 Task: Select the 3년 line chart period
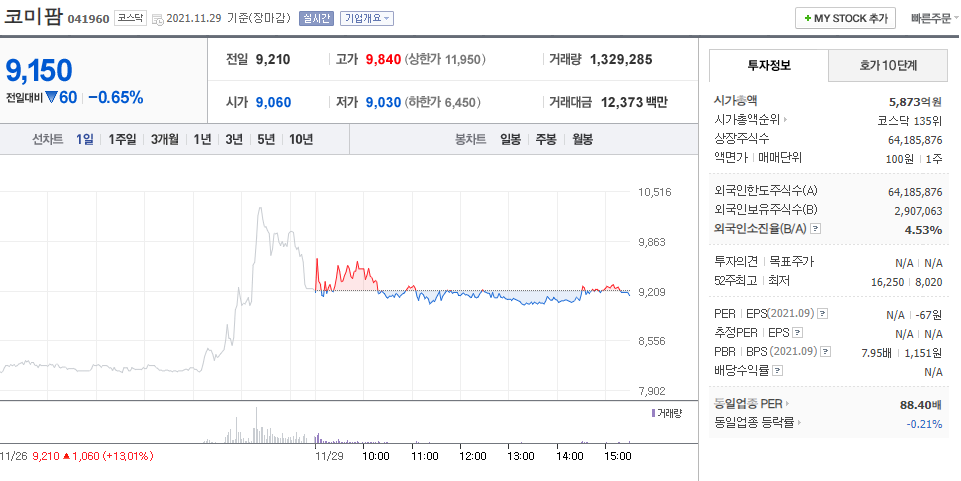[234, 139]
